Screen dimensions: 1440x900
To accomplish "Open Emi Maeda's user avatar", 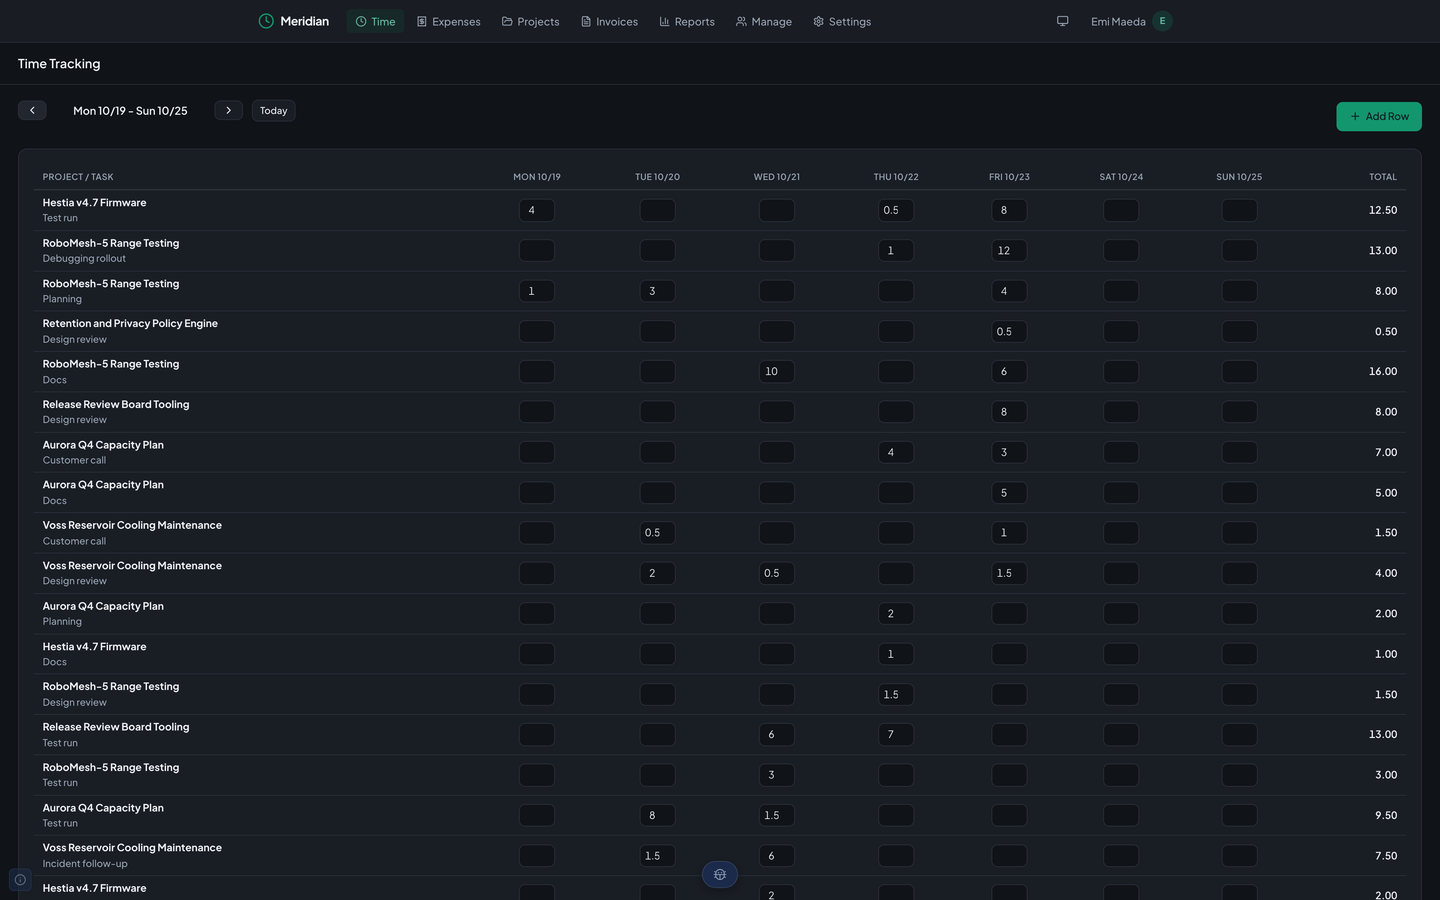I will 1162,21.
